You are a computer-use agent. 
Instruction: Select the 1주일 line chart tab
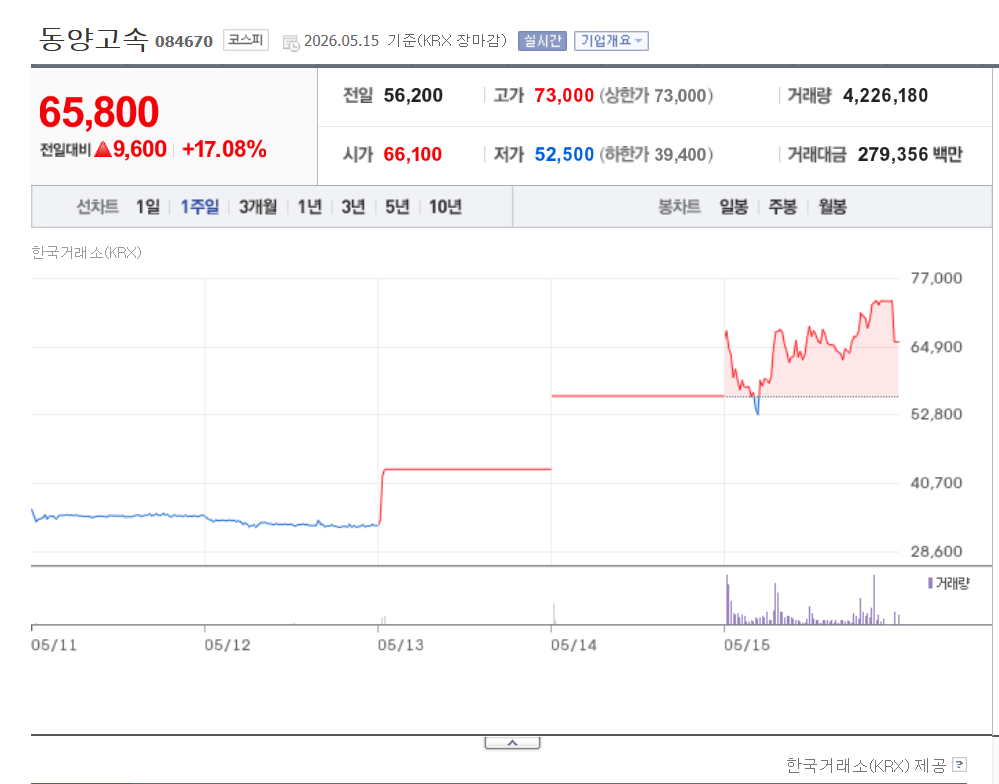(x=199, y=206)
